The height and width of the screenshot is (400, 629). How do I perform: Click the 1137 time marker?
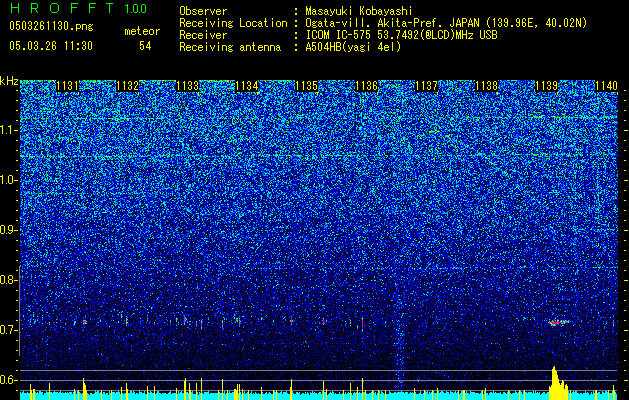click(426, 86)
